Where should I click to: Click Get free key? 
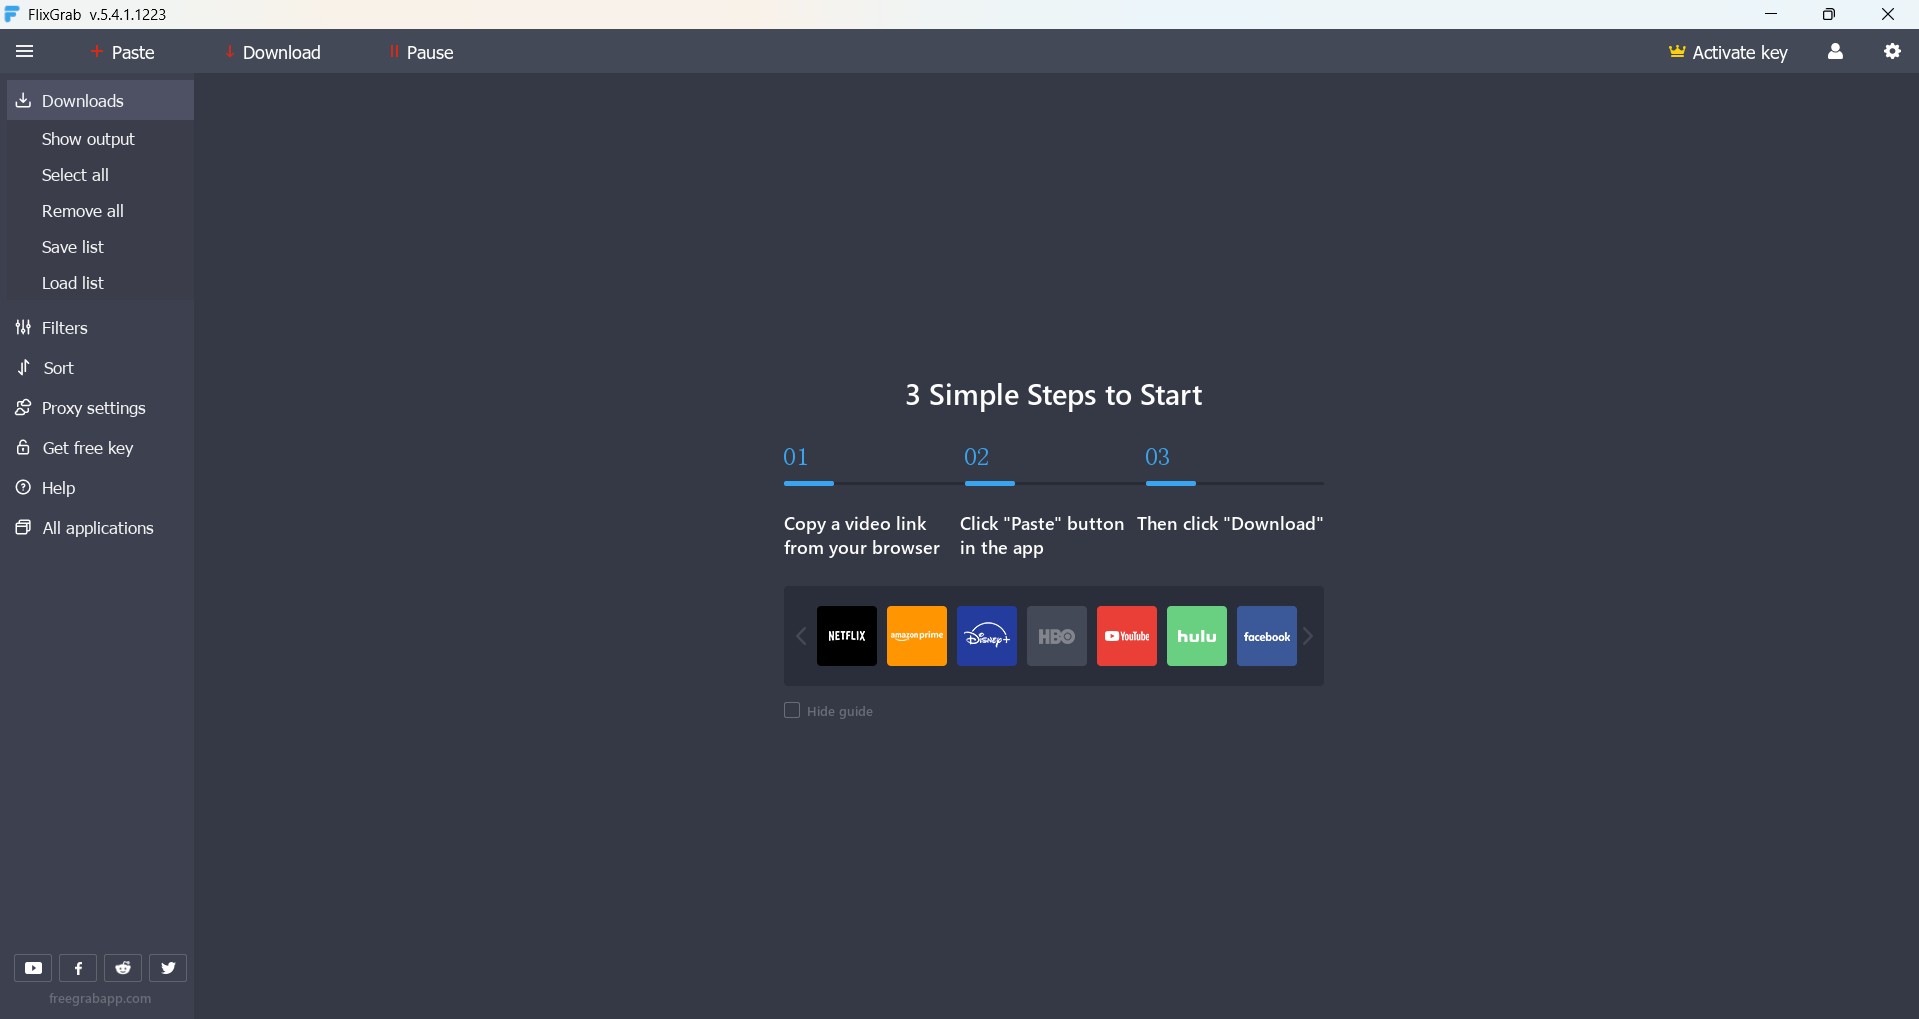pyautogui.click(x=88, y=448)
